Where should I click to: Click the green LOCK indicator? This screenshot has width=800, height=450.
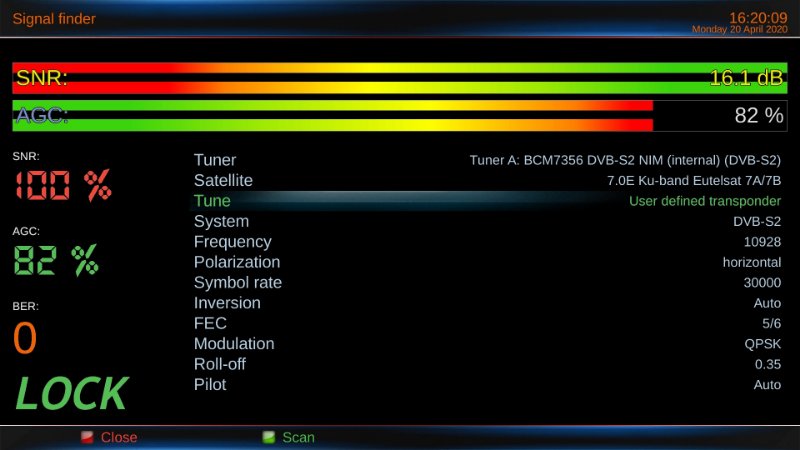click(71, 393)
